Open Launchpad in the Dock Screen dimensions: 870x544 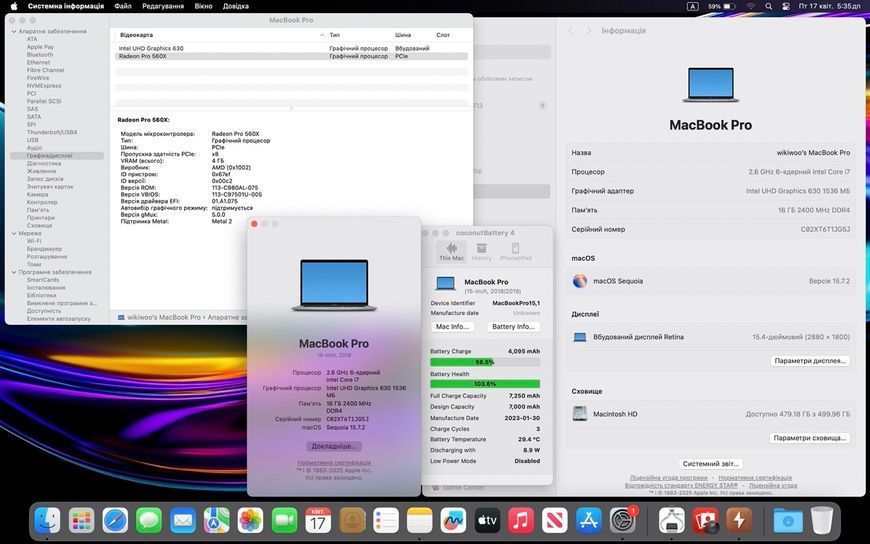(x=82, y=521)
